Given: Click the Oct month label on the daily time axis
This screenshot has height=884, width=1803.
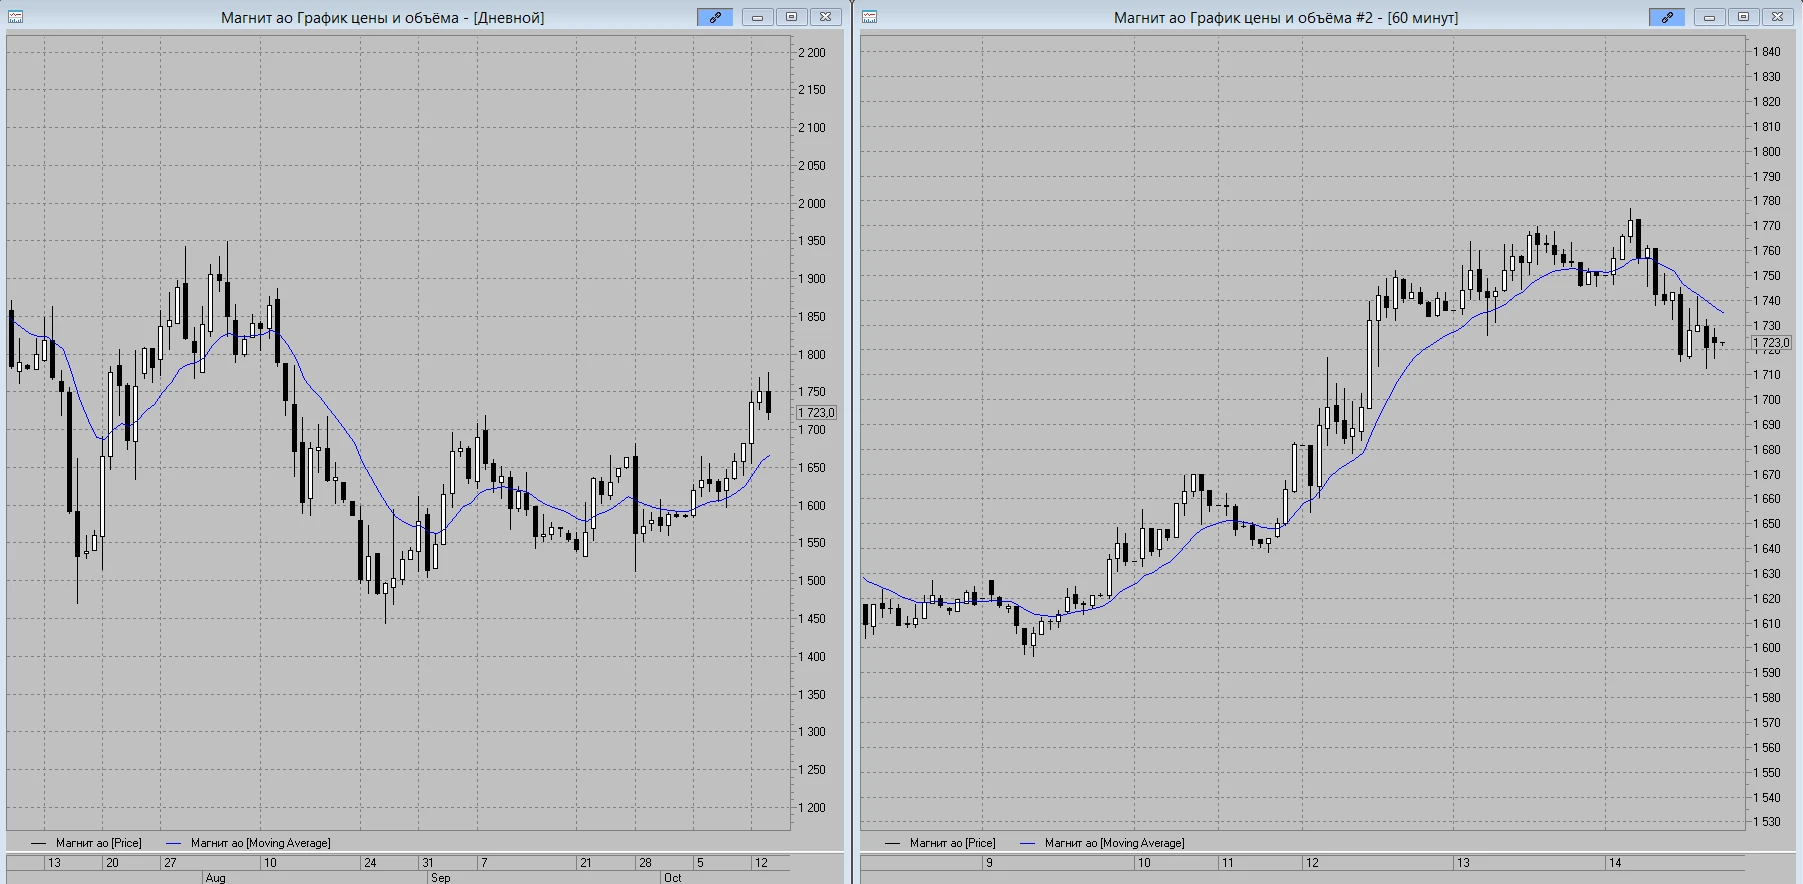Looking at the screenshot, I should click(x=673, y=878).
